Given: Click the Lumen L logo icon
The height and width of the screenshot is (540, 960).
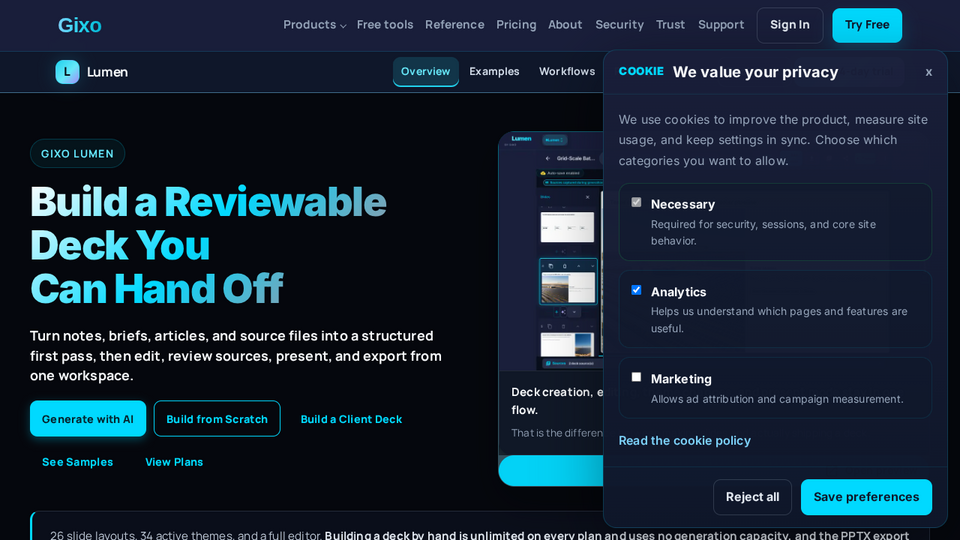Looking at the screenshot, I should coord(67,72).
